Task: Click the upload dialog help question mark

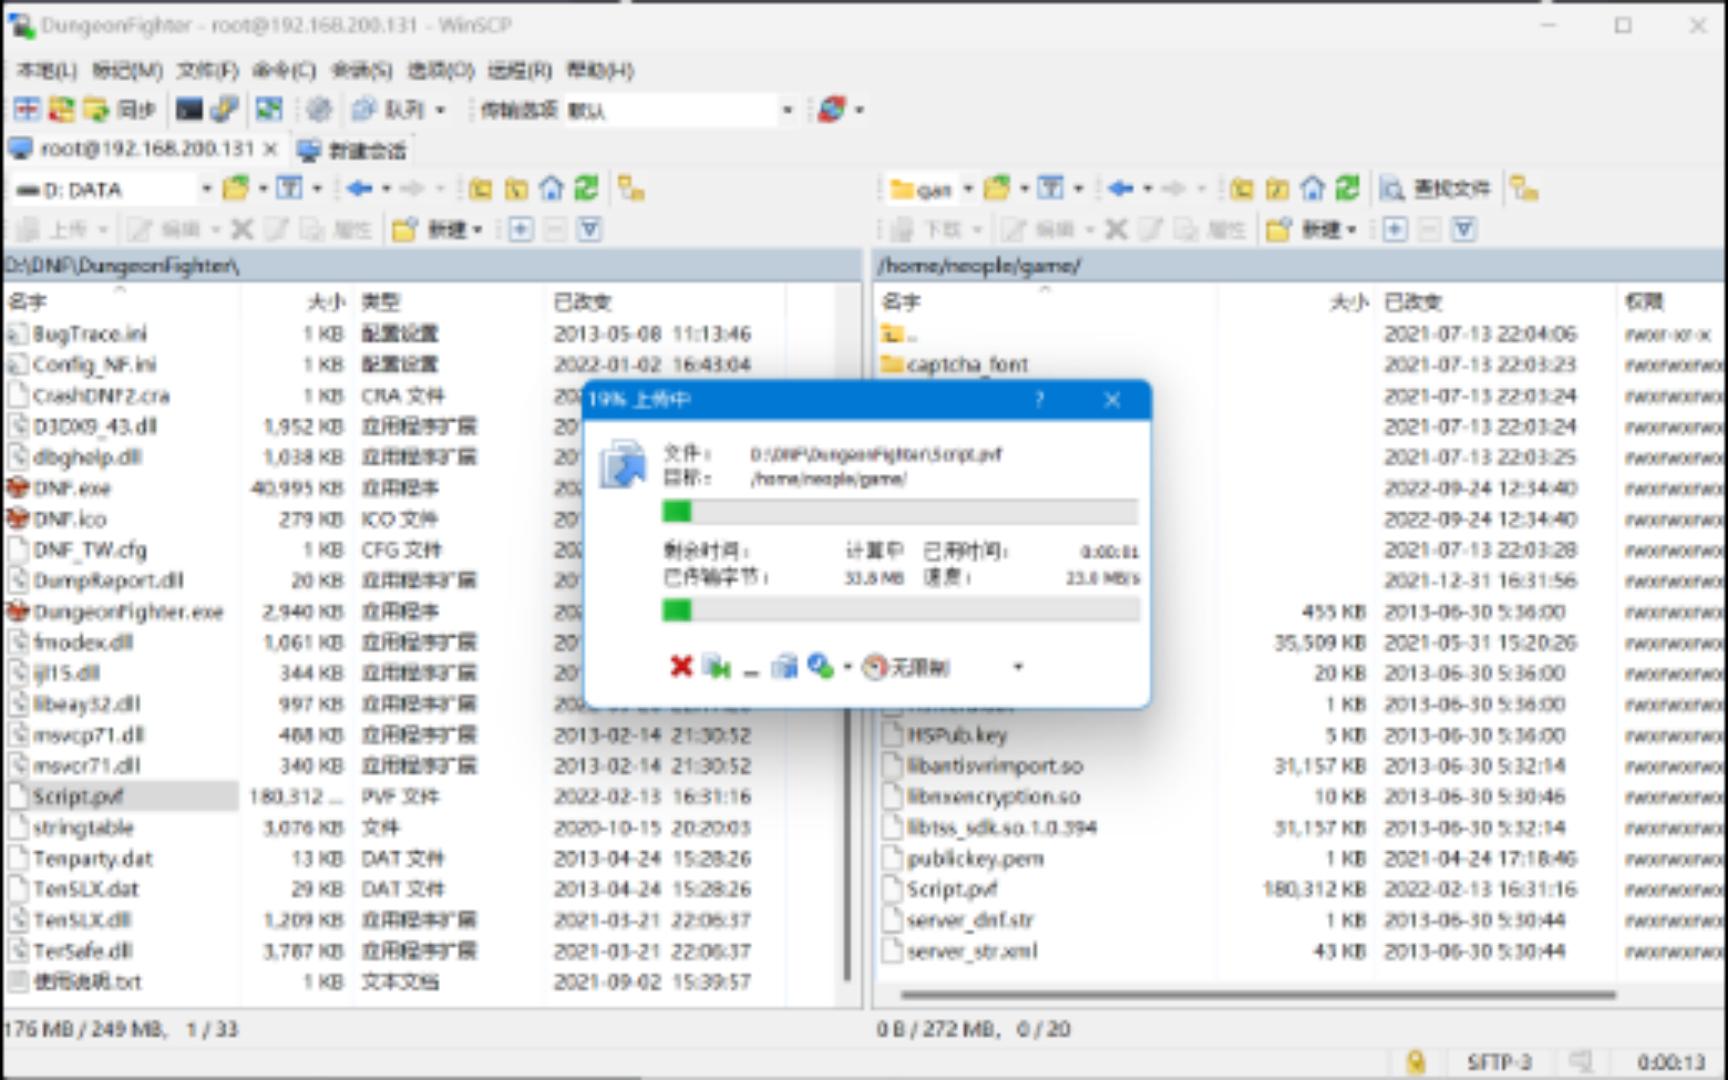Action: [1039, 400]
